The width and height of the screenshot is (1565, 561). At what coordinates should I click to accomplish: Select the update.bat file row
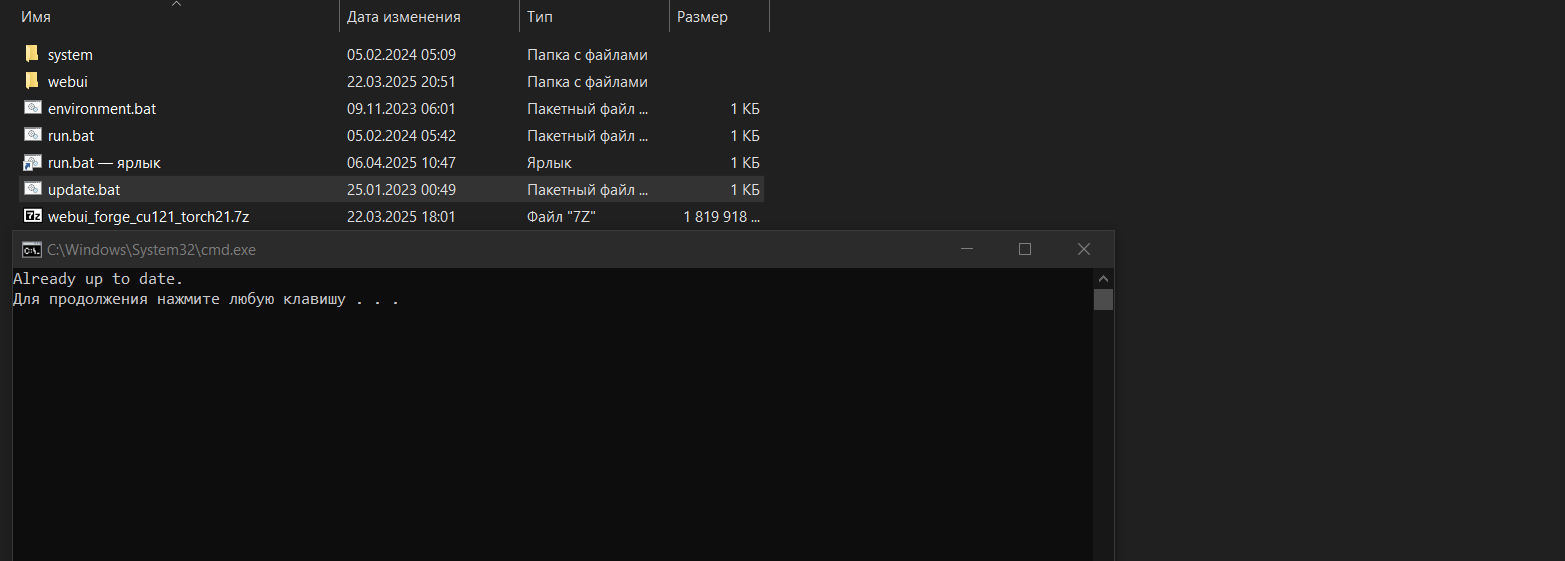[x=391, y=189]
